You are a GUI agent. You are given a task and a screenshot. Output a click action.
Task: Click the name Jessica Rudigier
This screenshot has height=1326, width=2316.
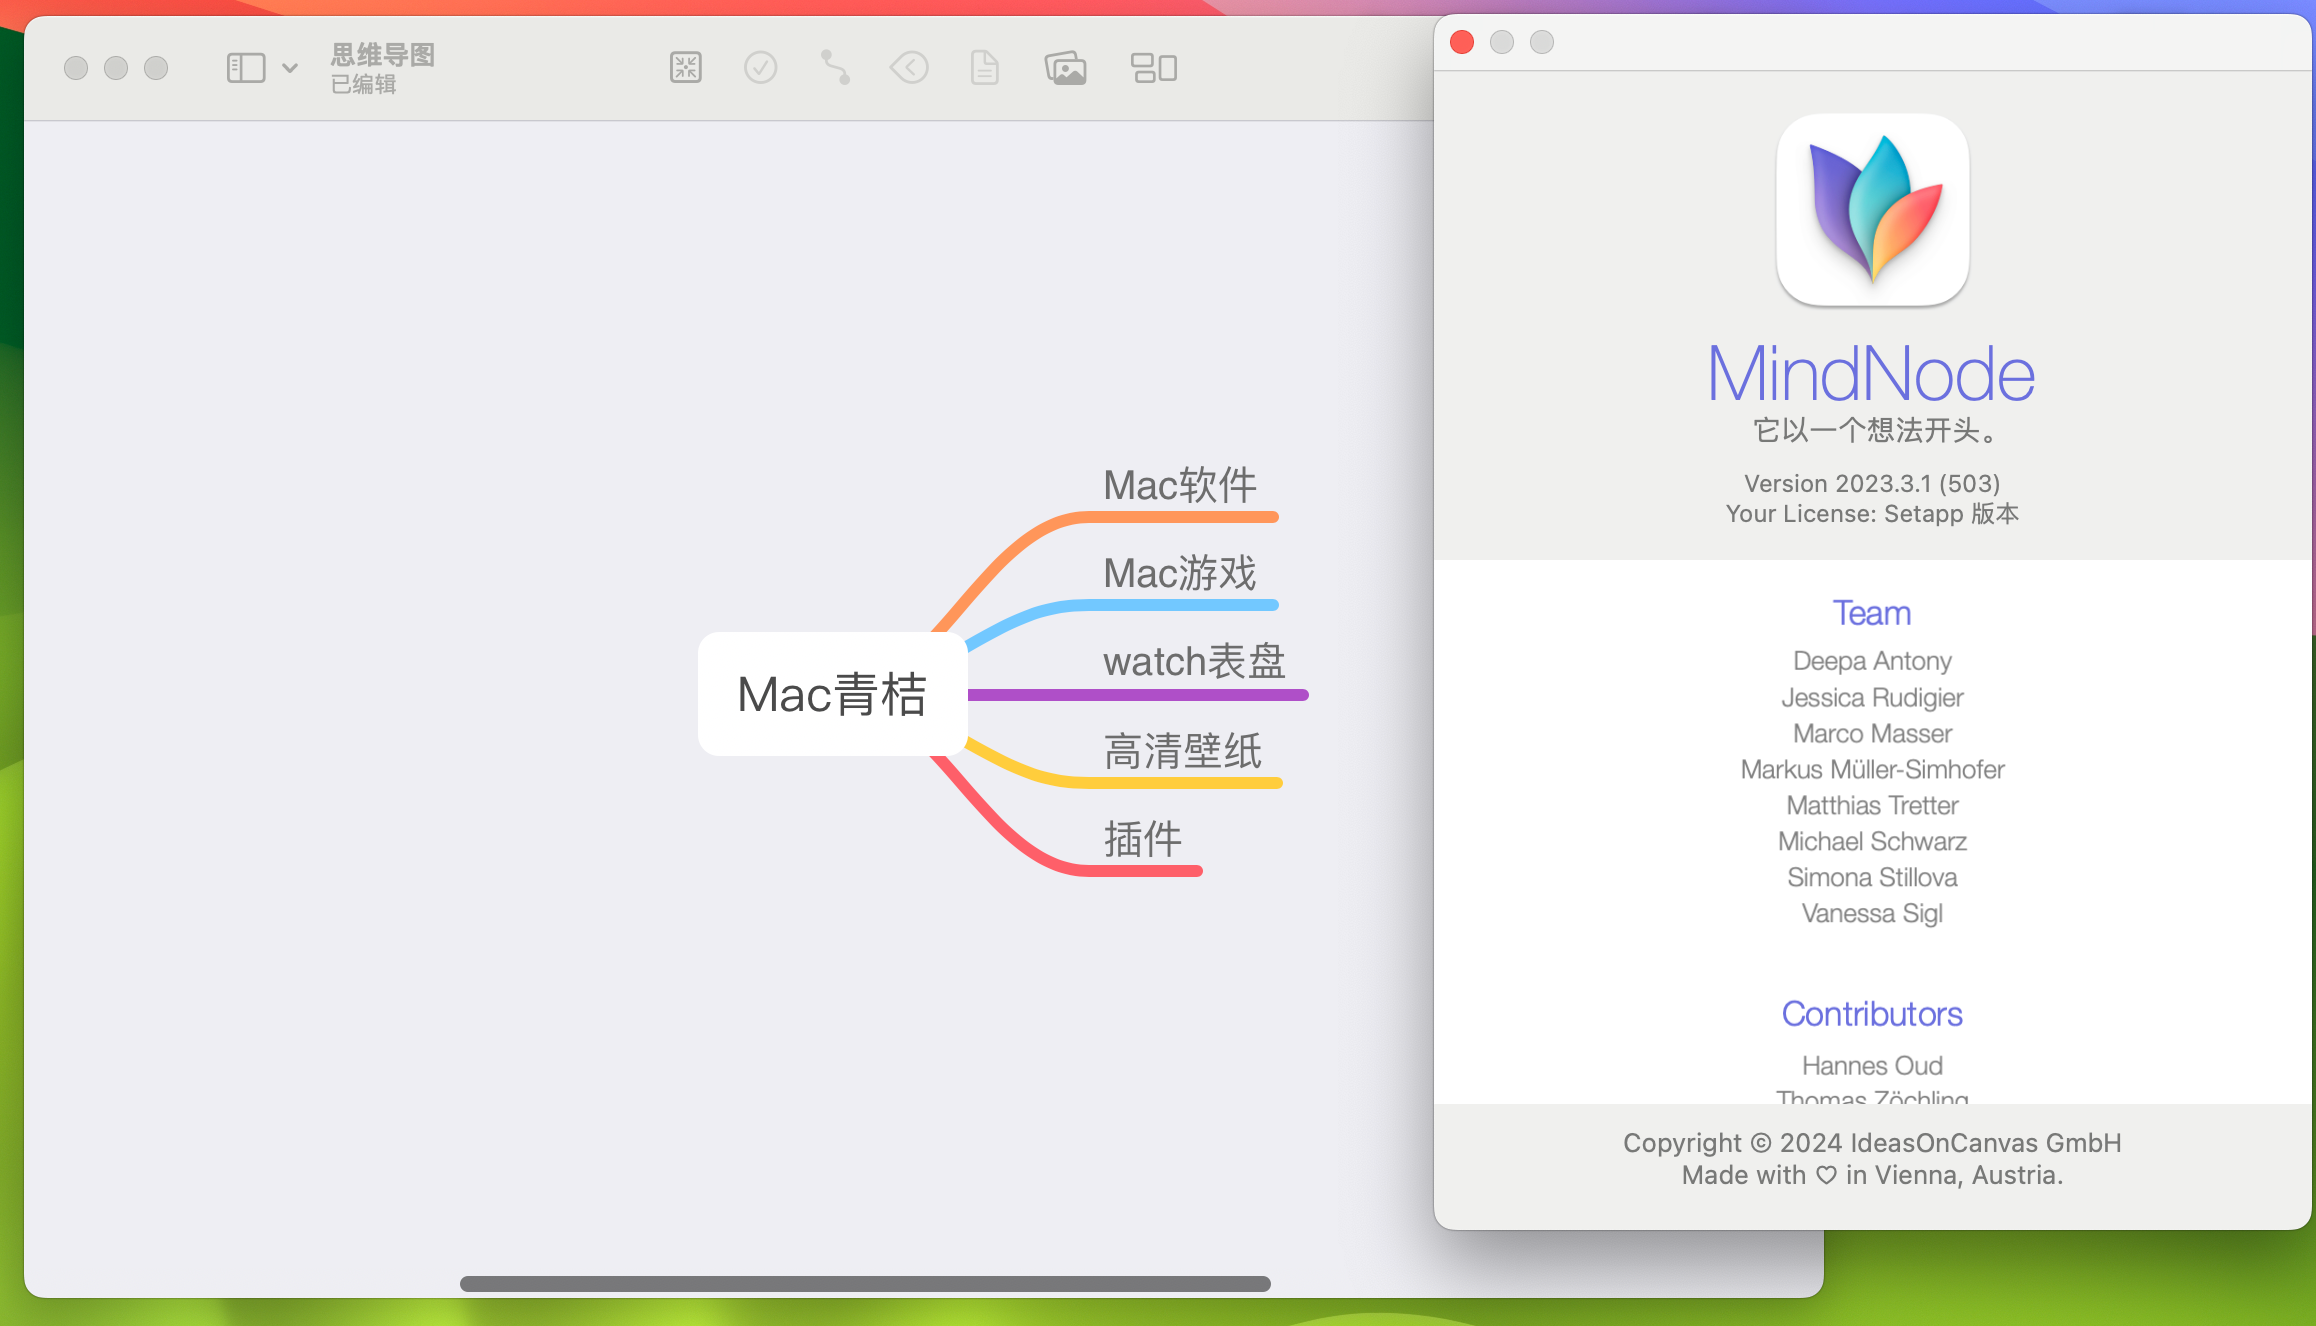click(x=1872, y=697)
